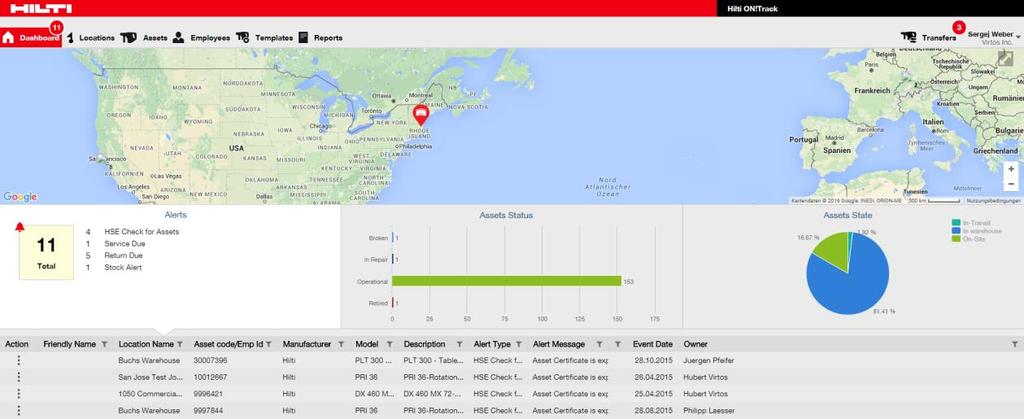Image resolution: width=1024 pixels, height=419 pixels.
Task: Click the In-Transit legend swatch
Action: pos(956,223)
